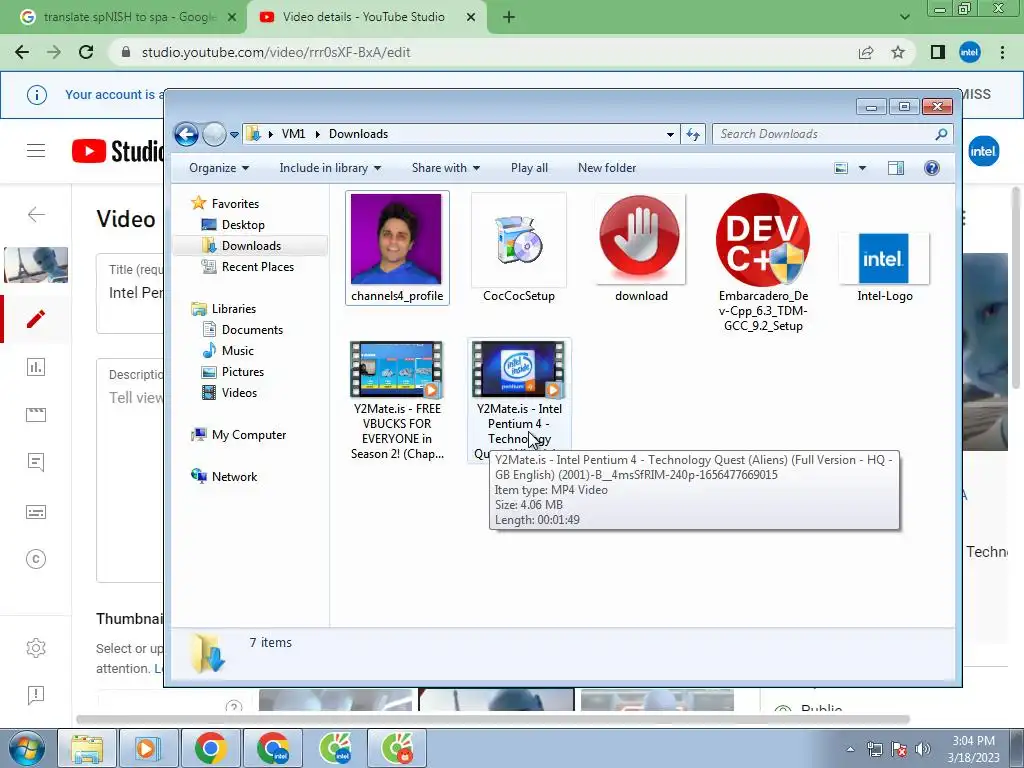The width and height of the screenshot is (1024, 768).
Task: Click VM1 in address breadcrumb
Action: (x=293, y=134)
